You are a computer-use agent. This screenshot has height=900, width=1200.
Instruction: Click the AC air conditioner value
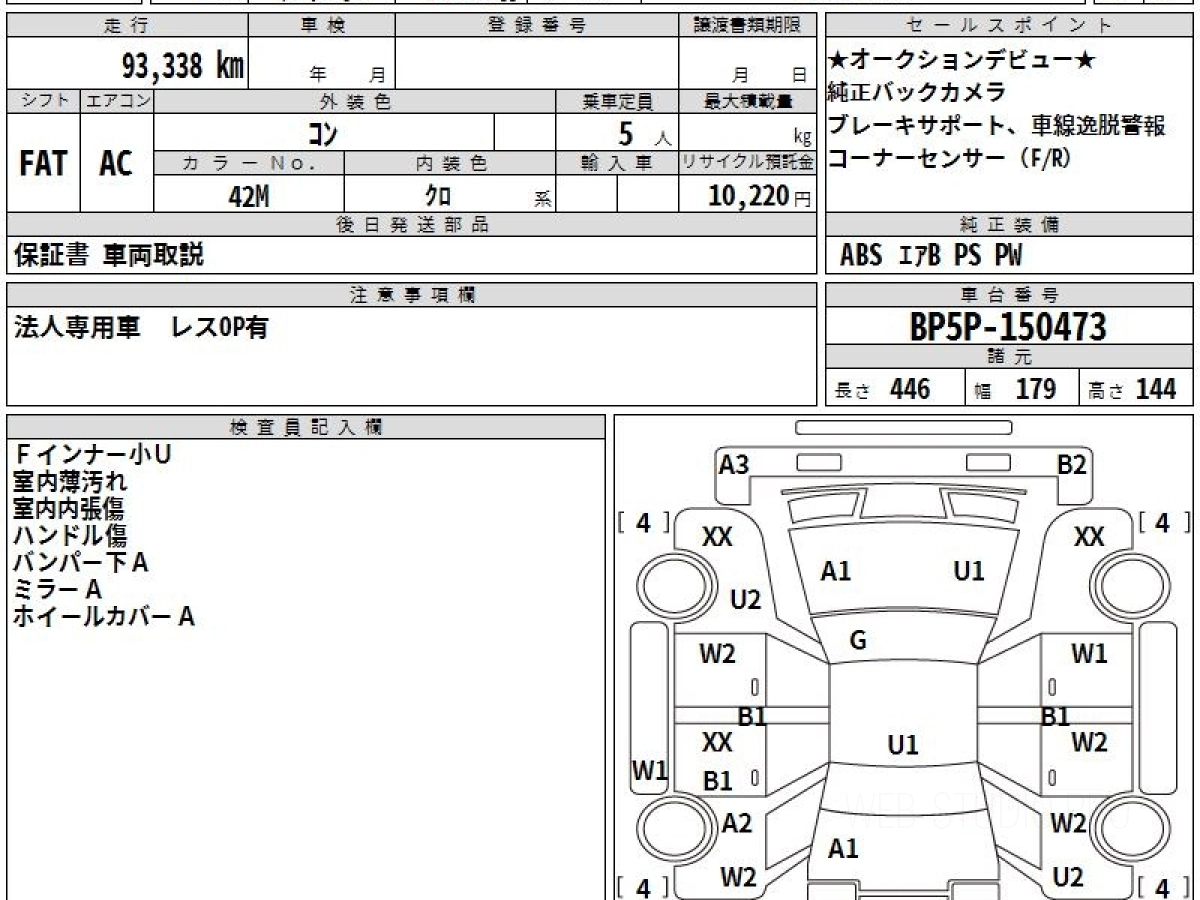pos(116,164)
